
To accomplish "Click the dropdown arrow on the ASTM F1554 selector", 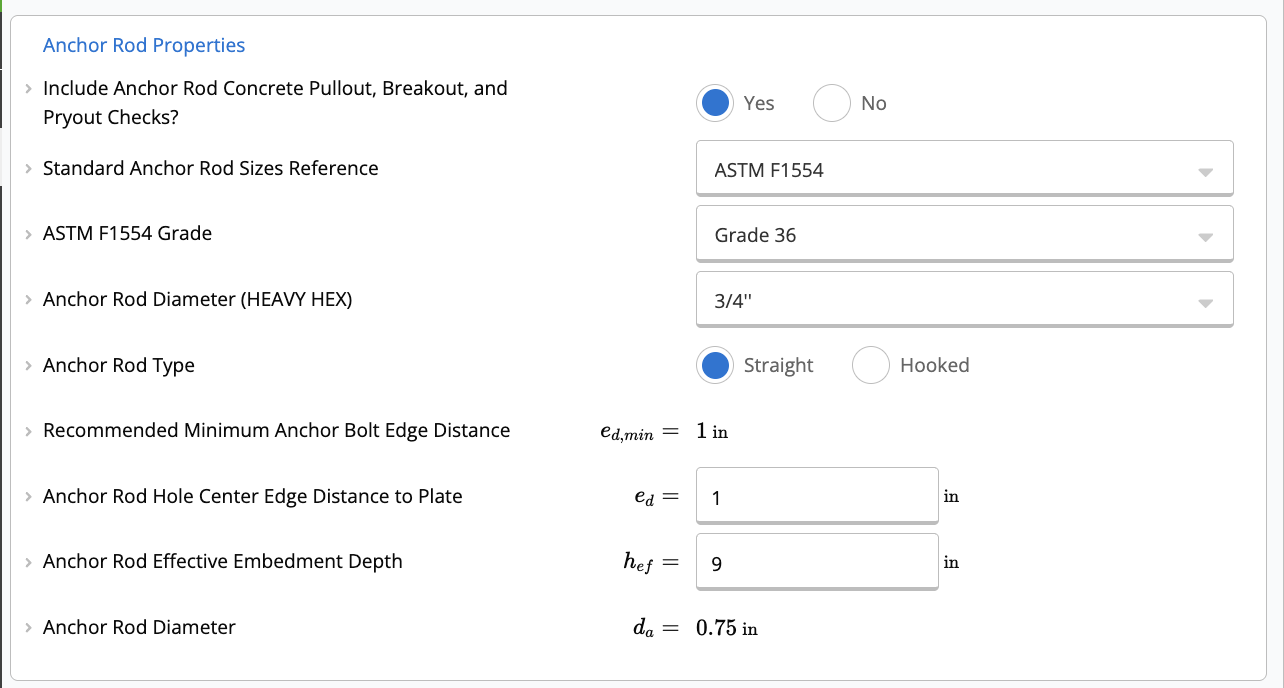I will pos(1208,168).
